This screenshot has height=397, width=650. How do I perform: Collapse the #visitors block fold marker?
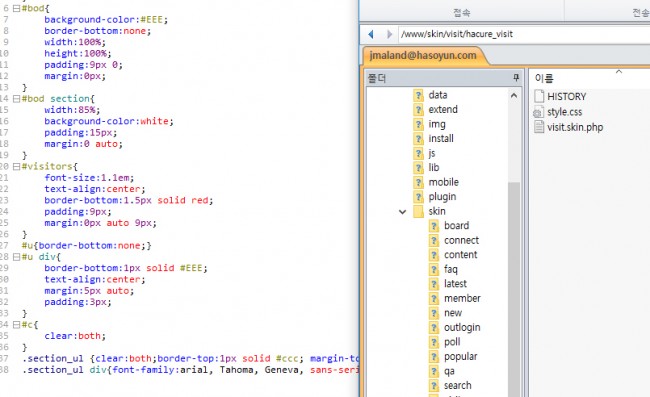pyautogui.click(x=16, y=166)
